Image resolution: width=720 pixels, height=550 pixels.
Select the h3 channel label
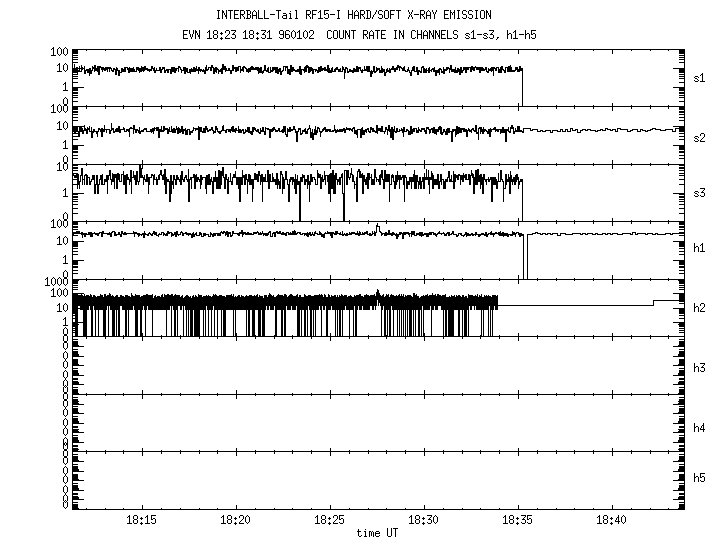pos(700,366)
